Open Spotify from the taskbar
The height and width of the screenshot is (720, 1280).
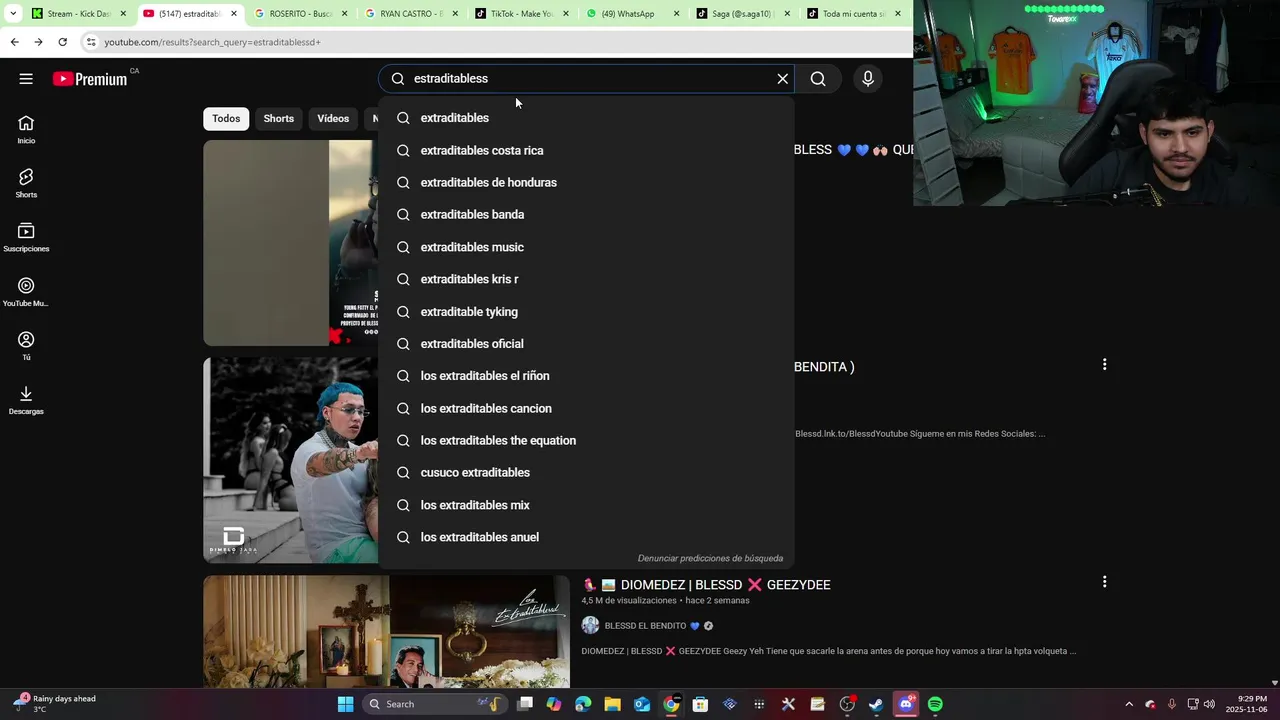935,704
